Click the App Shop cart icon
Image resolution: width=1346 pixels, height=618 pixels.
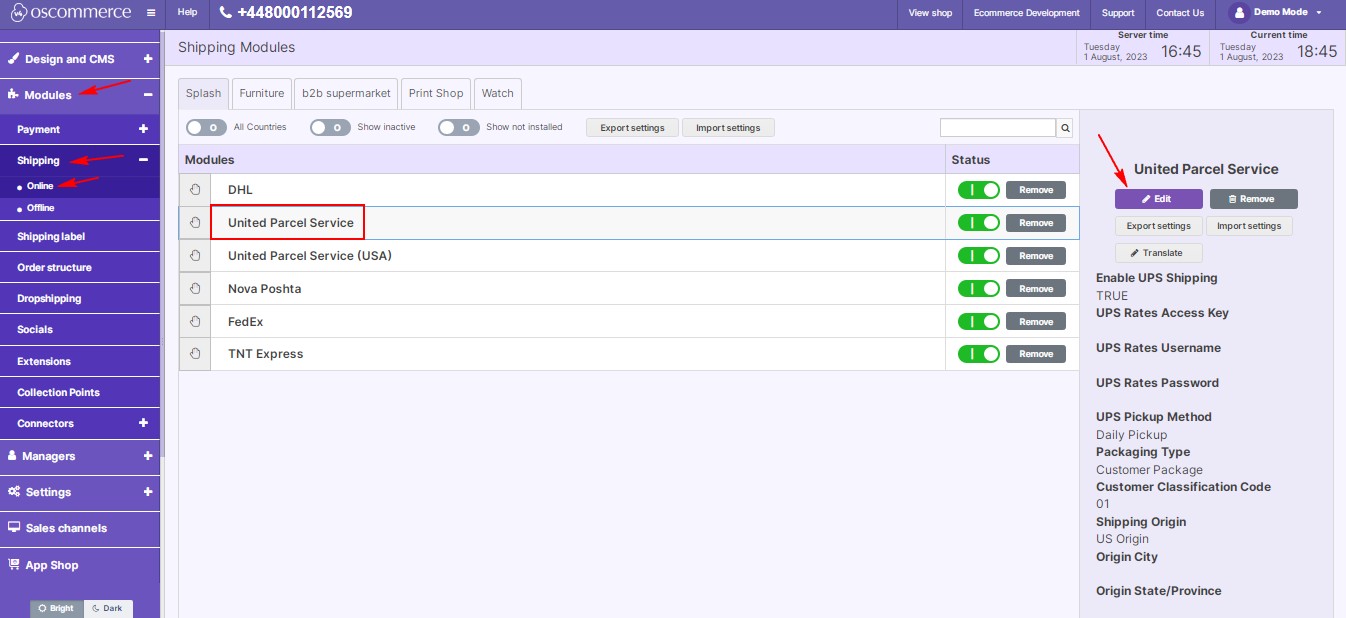[x=14, y=564]
